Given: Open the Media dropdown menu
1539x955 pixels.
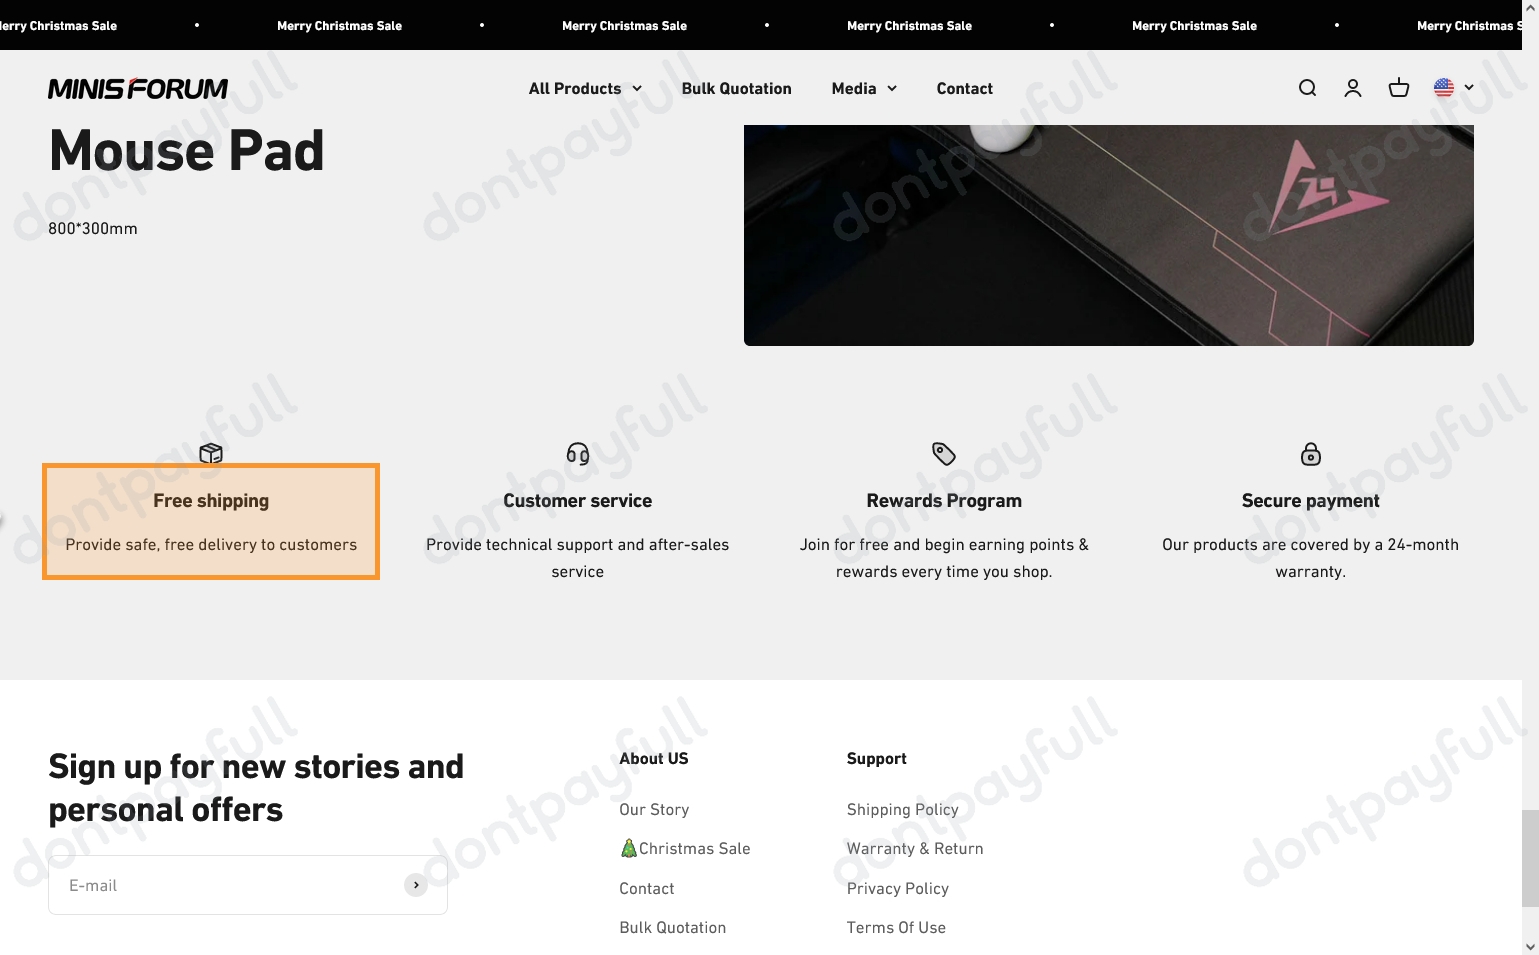Looking at the screenshot, I should point(863,88).
